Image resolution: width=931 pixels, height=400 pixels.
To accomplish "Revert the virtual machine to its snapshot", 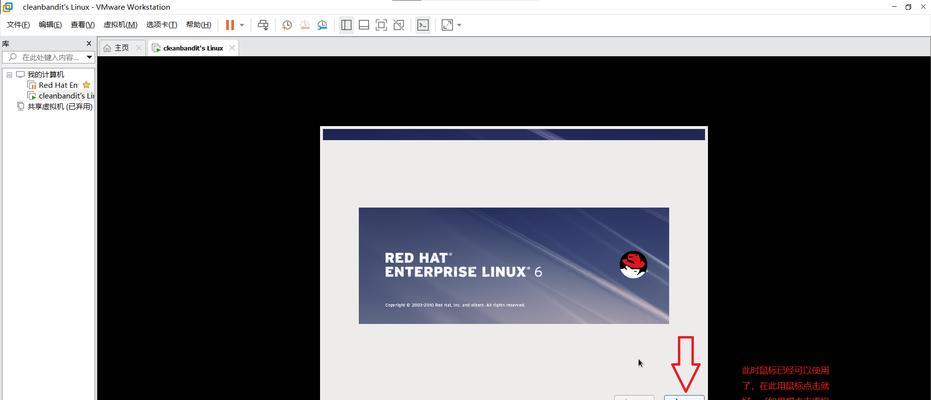I will point(305,25).
